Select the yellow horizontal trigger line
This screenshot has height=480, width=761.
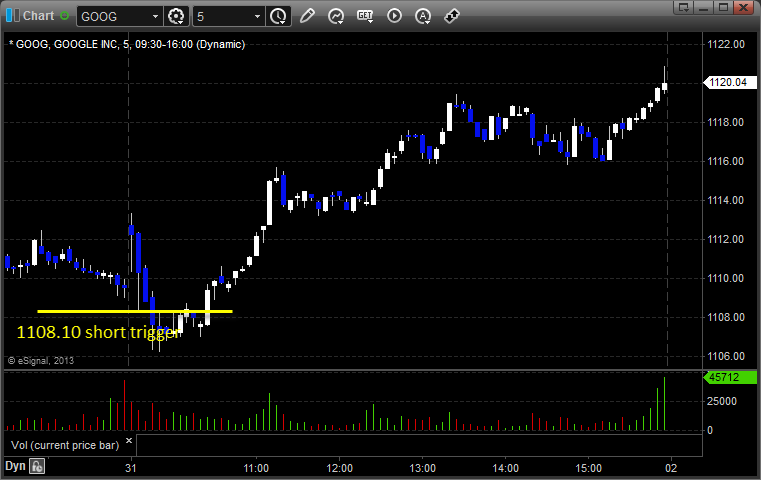click(135, 311)
